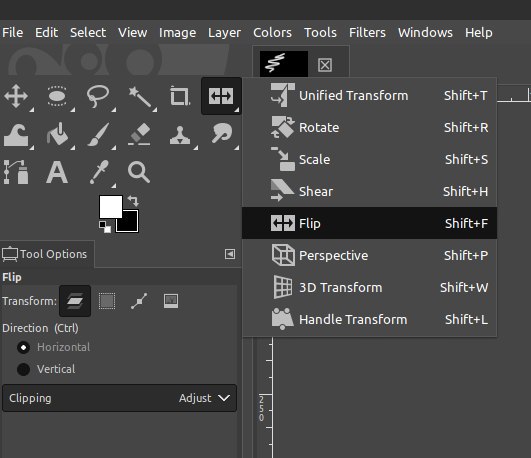Open the Clipping Adjust dropdown

[120, 398]
